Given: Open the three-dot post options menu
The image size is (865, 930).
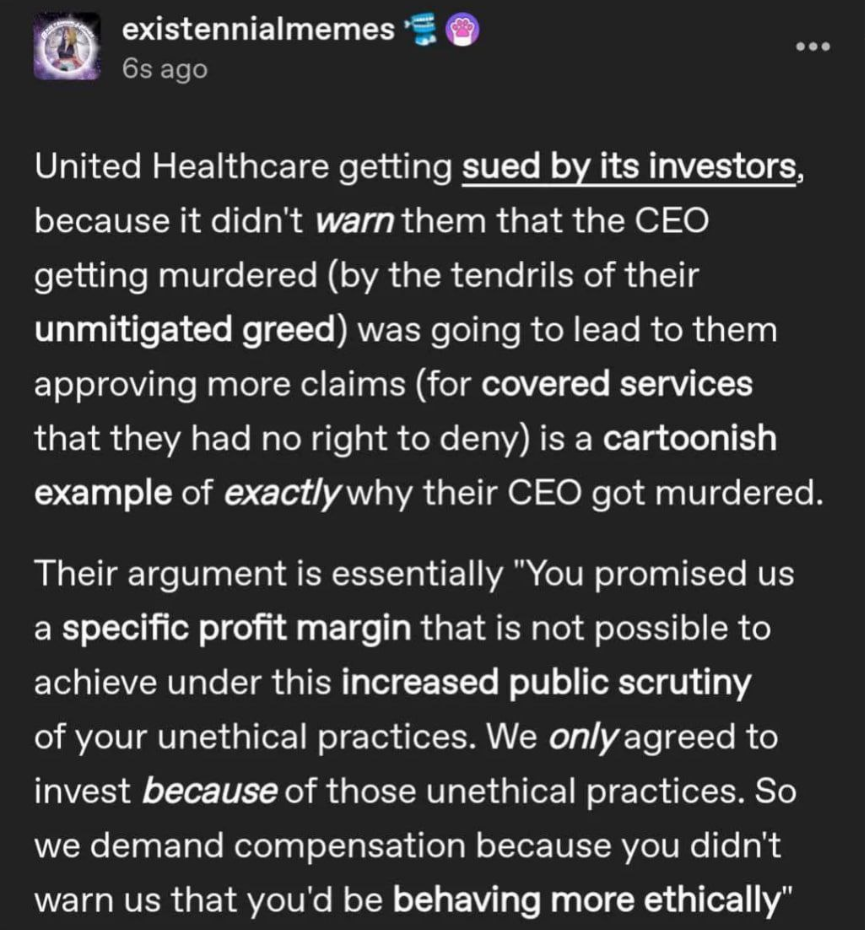Looking at the screenshot, I should [813, 47].
